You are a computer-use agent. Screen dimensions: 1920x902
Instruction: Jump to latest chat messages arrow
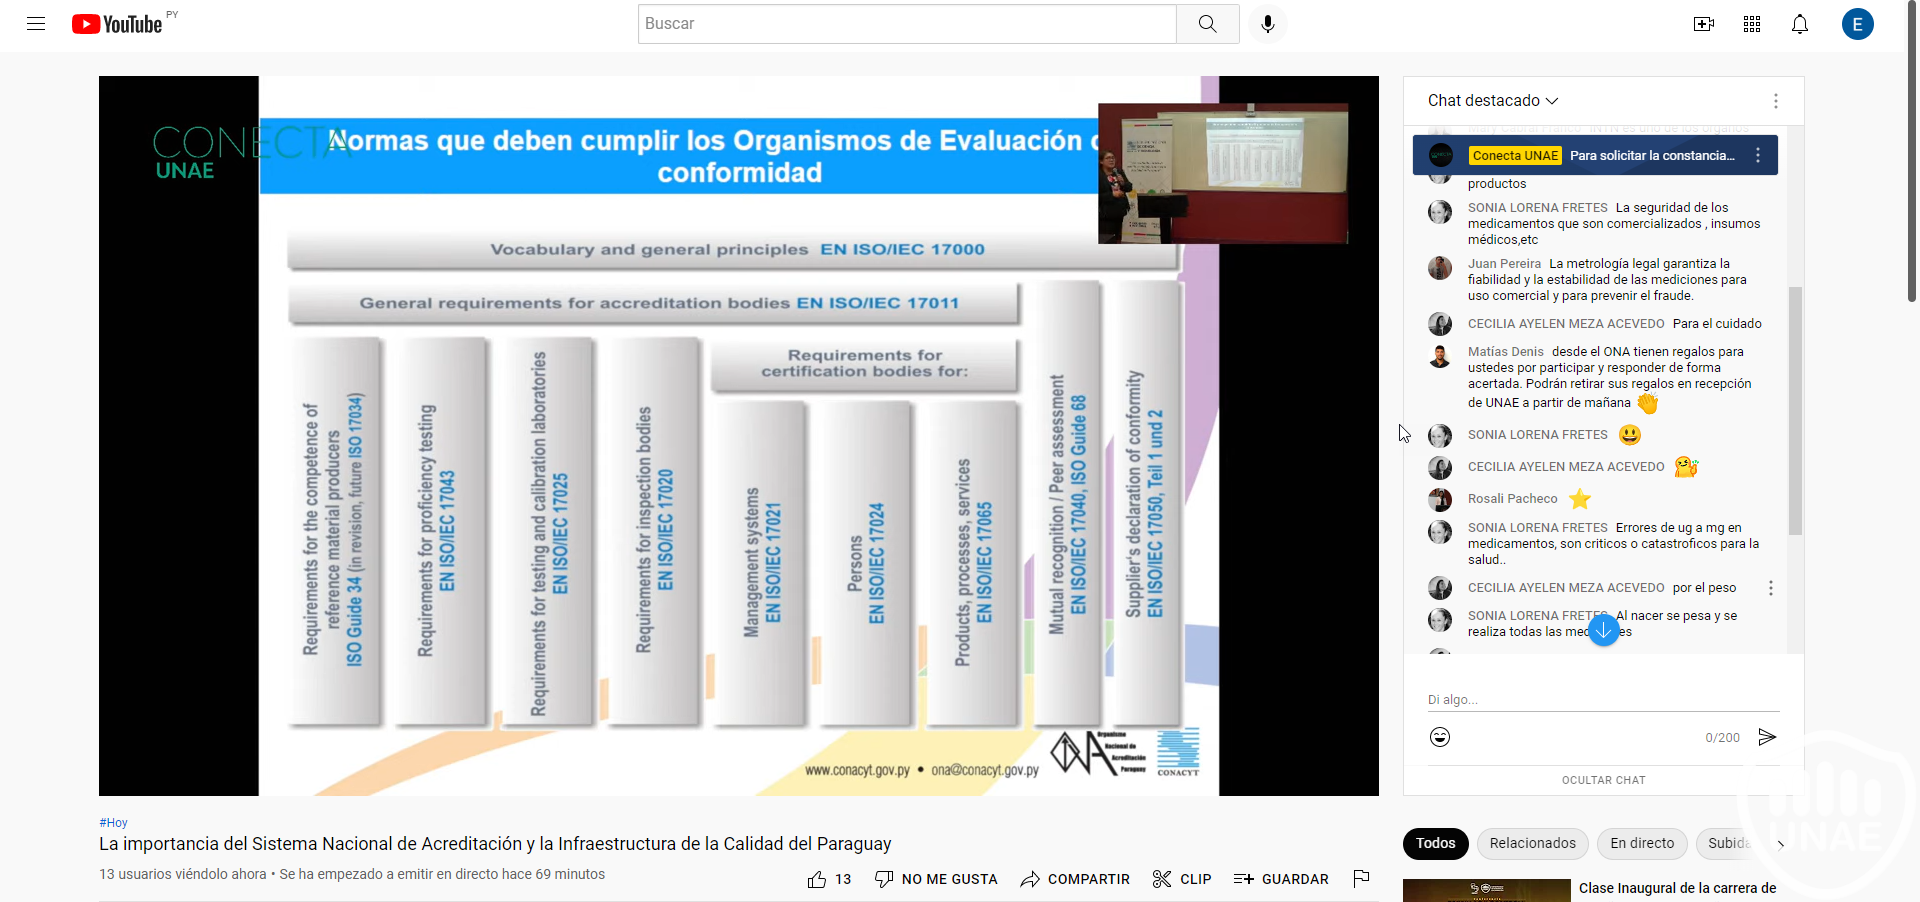click(1604, 630)
